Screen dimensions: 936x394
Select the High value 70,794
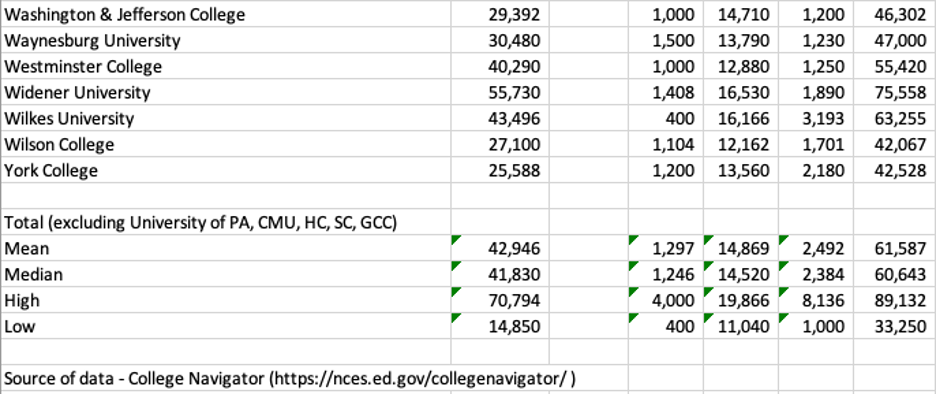point(500,300)
